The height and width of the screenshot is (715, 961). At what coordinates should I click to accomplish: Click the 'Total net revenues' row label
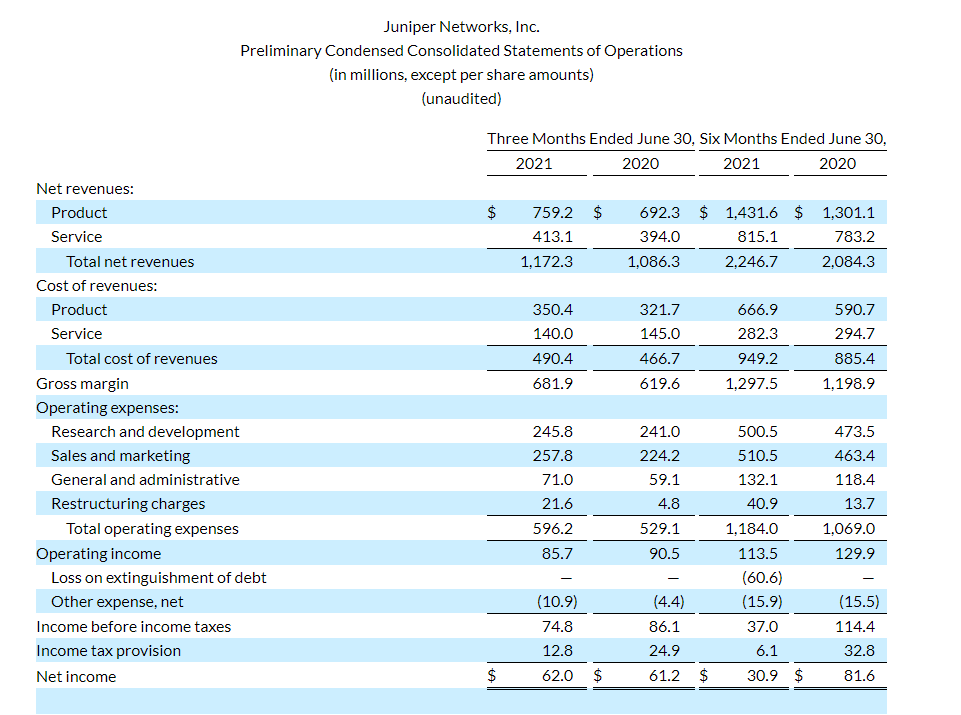pyautogui.click(x=130, y=262)
